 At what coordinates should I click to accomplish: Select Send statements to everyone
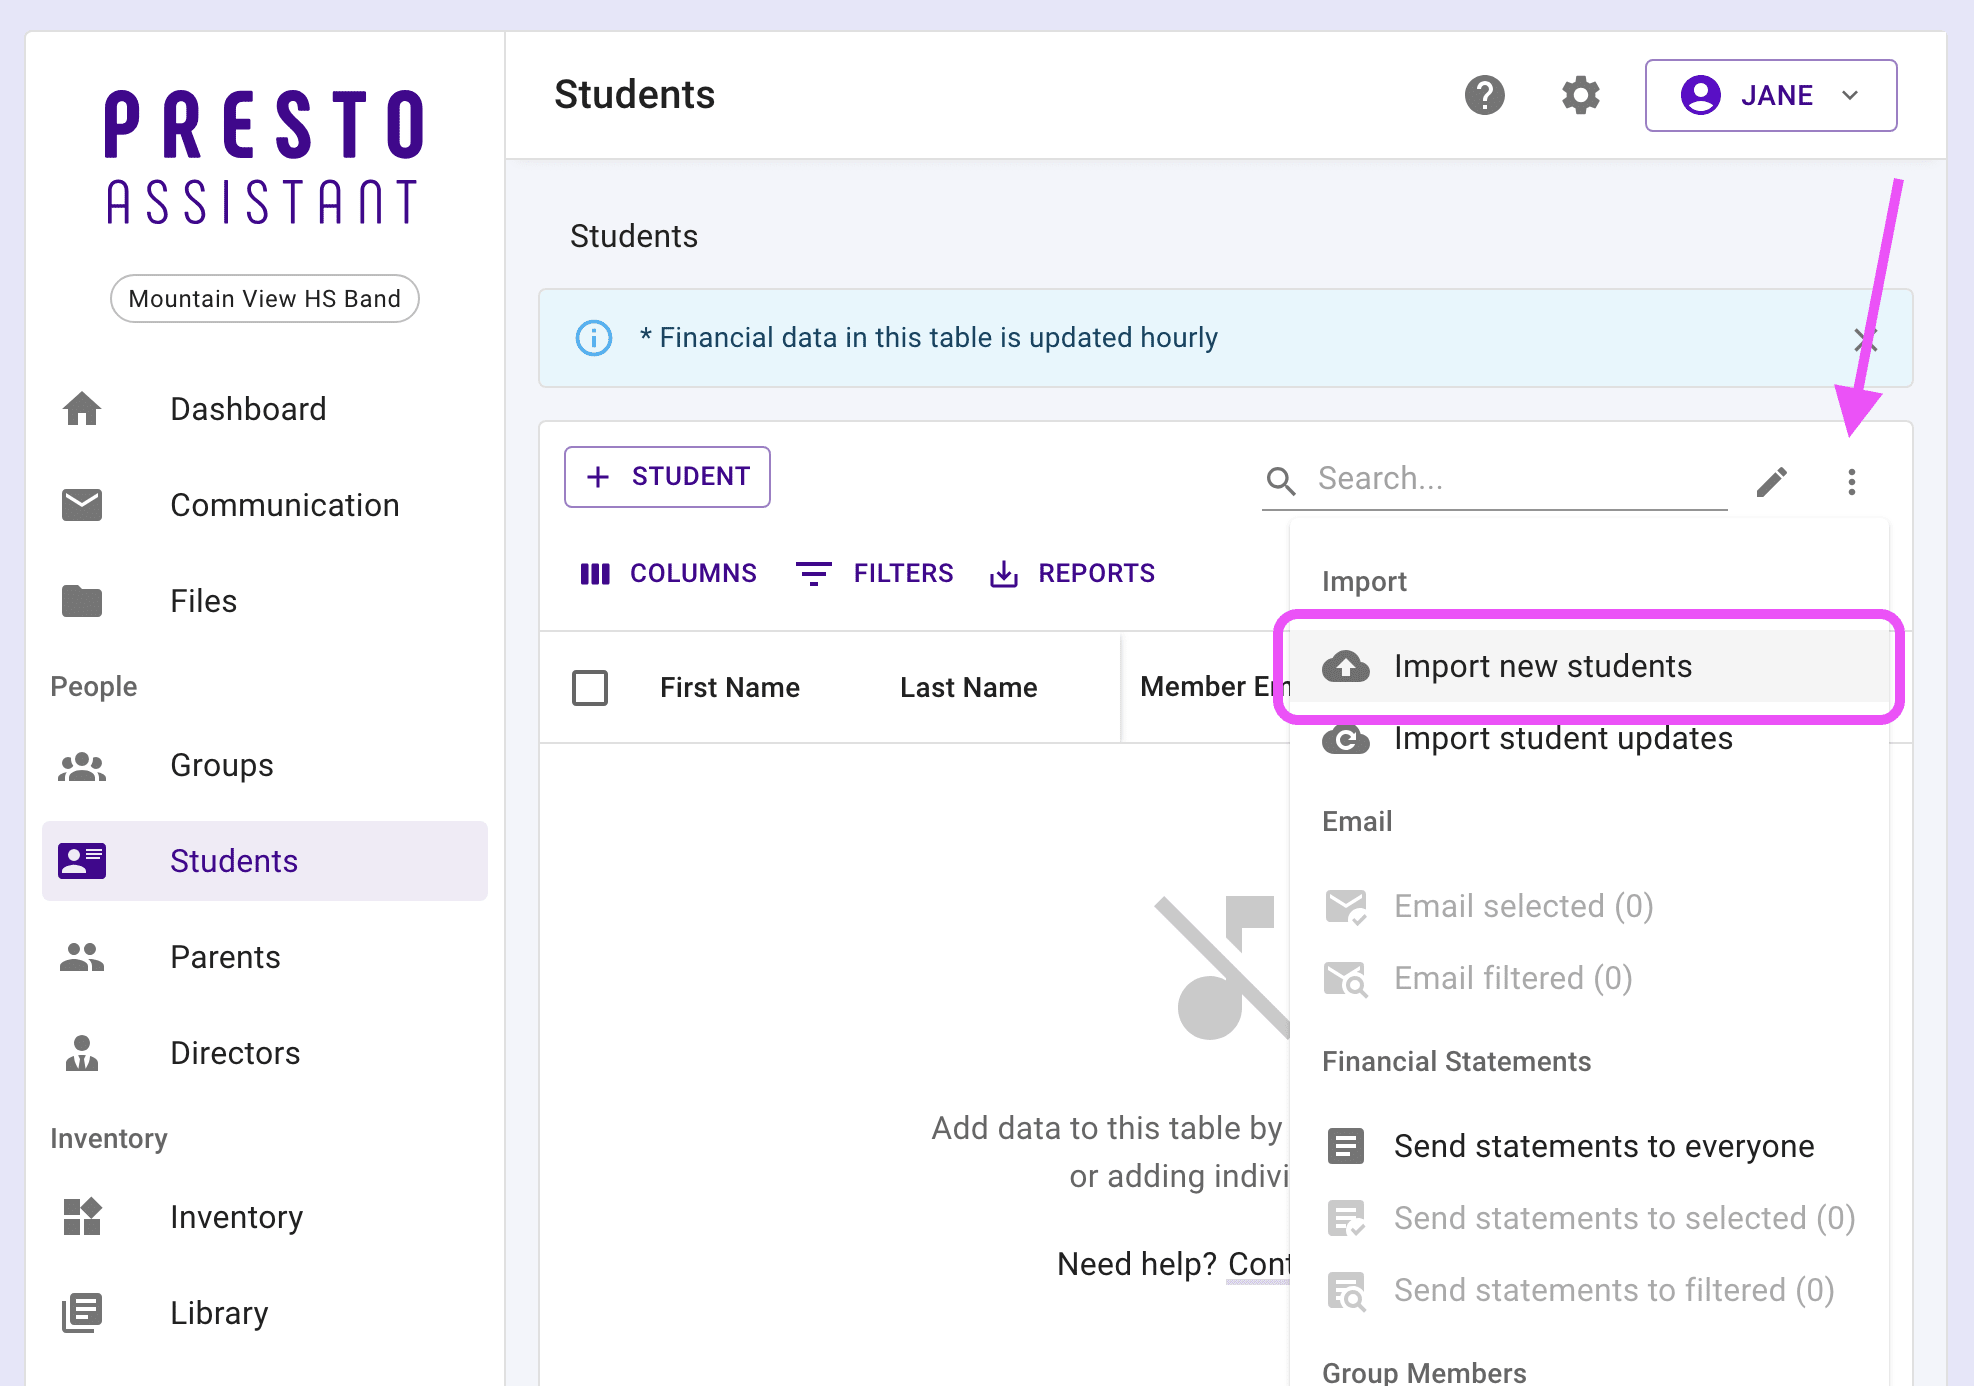pyautogui.click(x=1602, y=1146)
